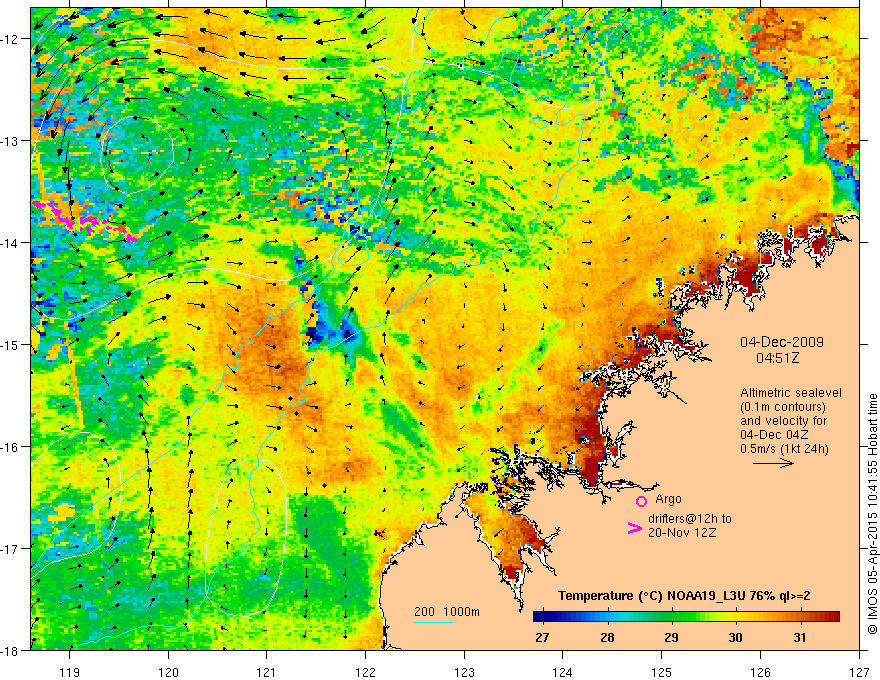This screenshot has height=680, width=880.
Task: Click the longitude axis label 127
Action: (859, 672)
